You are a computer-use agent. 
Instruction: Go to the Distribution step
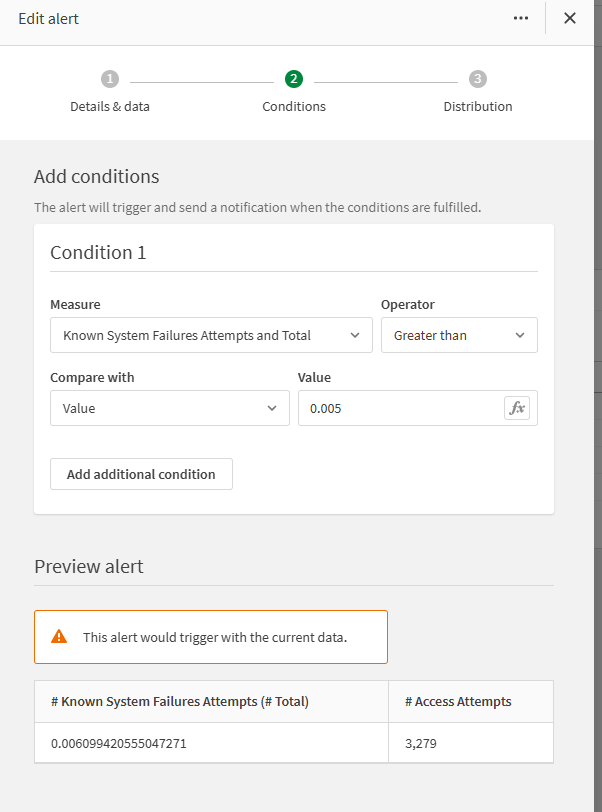point(478,106)
